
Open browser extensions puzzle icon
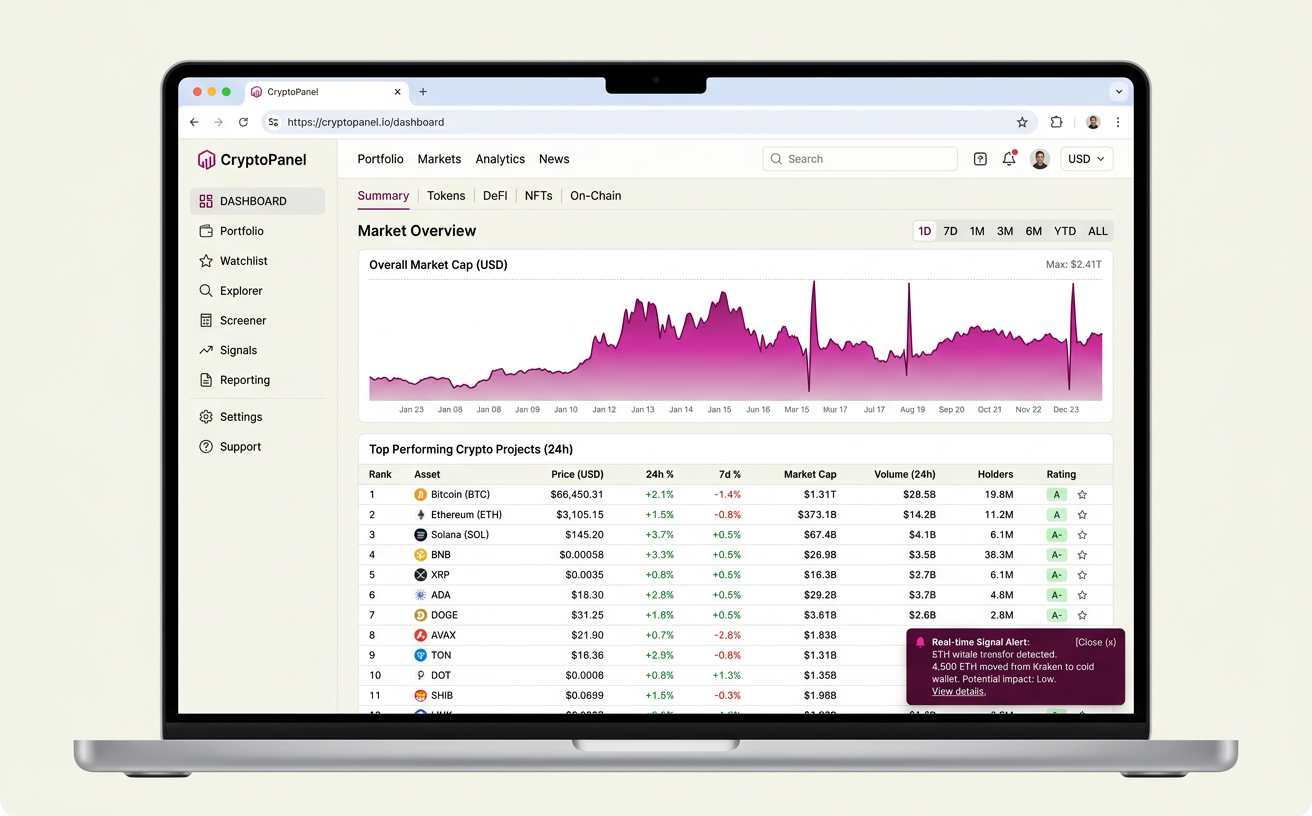click(x=1056, y=122)
